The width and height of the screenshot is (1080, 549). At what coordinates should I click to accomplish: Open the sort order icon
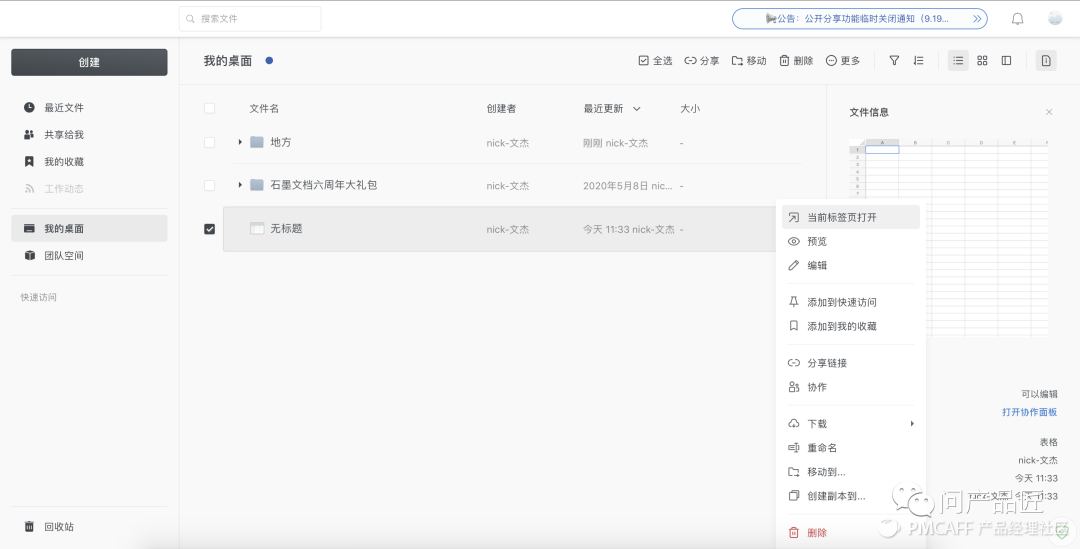point(918,61)
